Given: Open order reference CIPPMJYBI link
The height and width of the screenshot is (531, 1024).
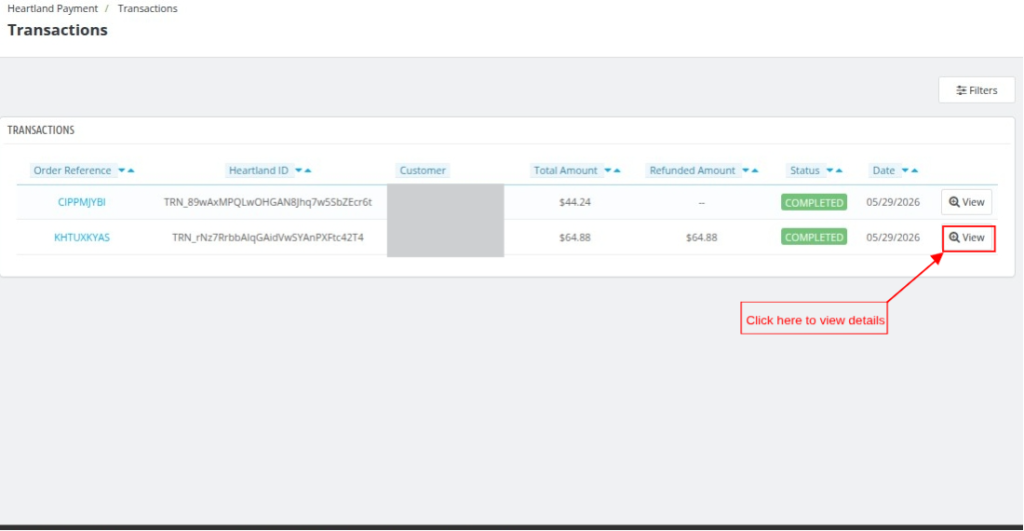Looking at the screenshot, I should click(82, 202).
